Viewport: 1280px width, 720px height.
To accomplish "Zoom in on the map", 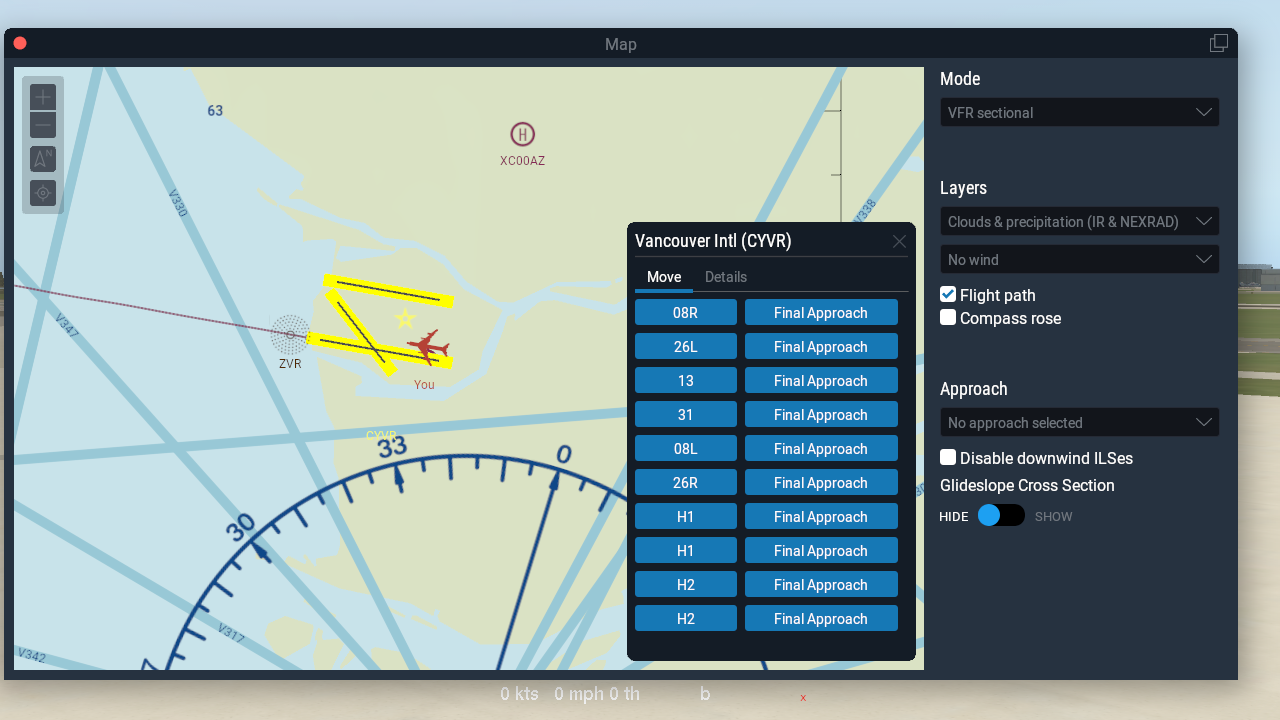I will (43, 97).
